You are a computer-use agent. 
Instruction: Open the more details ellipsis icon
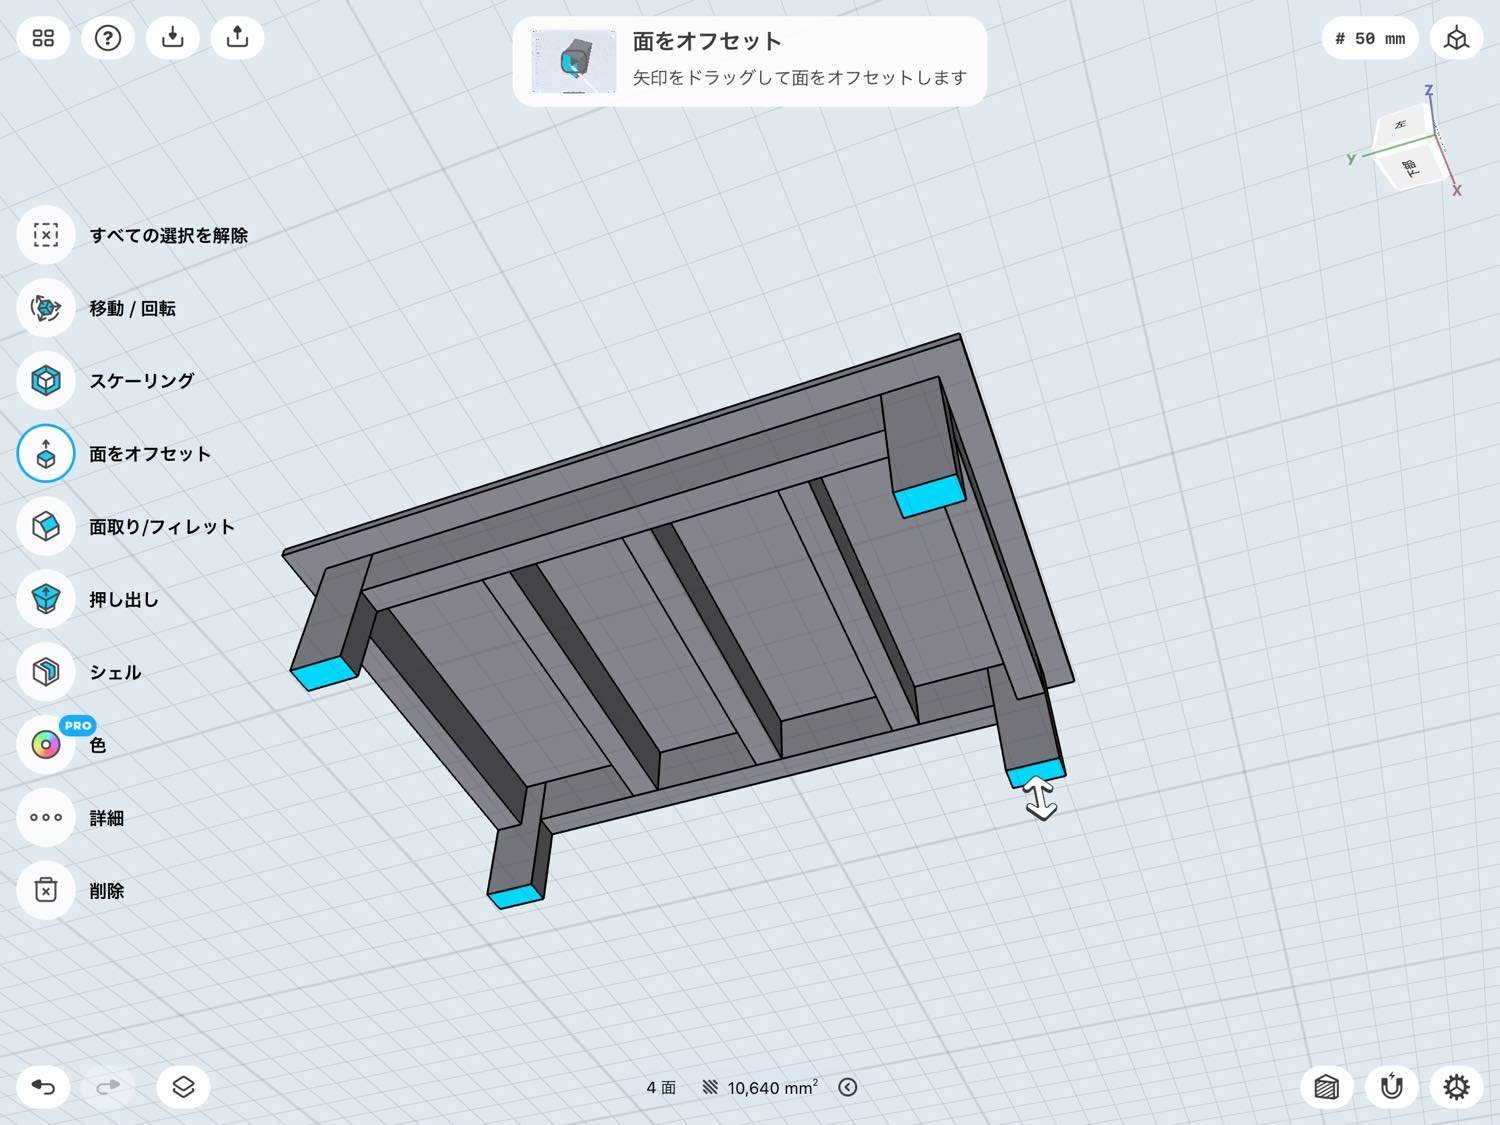point(46,818)
